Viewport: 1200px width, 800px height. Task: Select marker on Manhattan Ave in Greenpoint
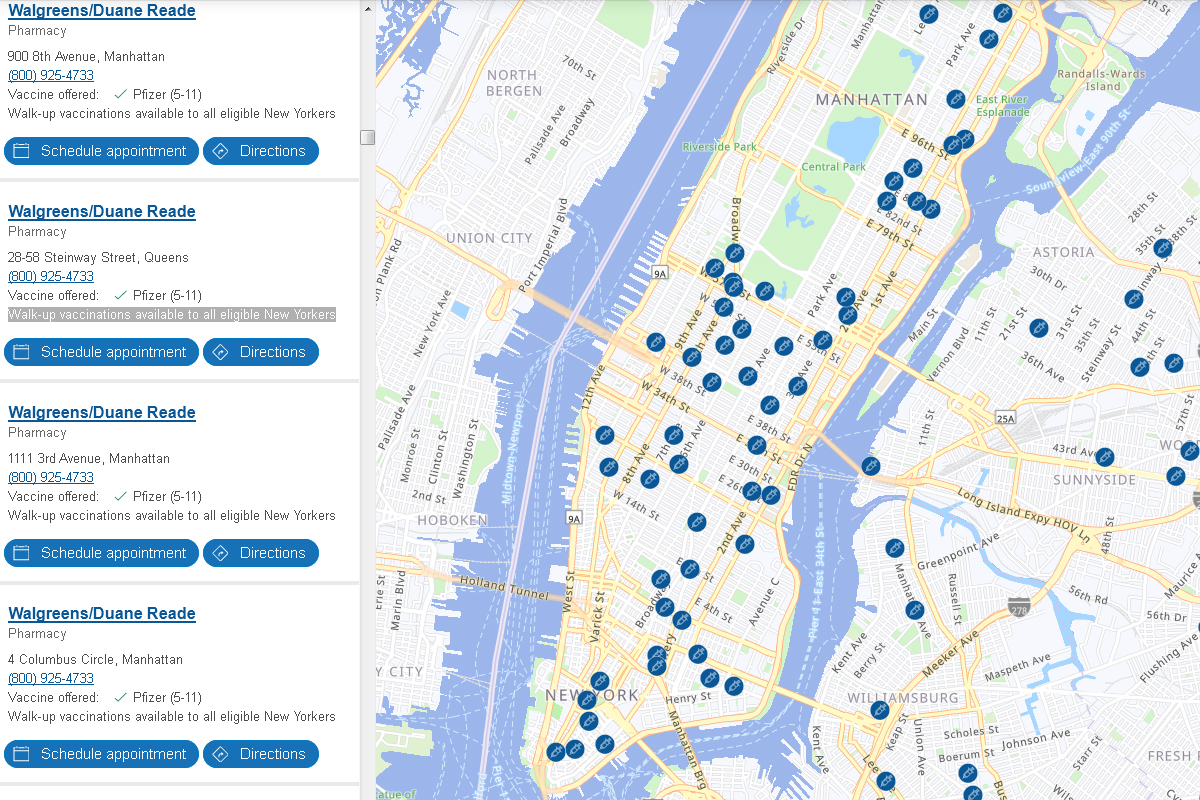(x=914, y=609)
